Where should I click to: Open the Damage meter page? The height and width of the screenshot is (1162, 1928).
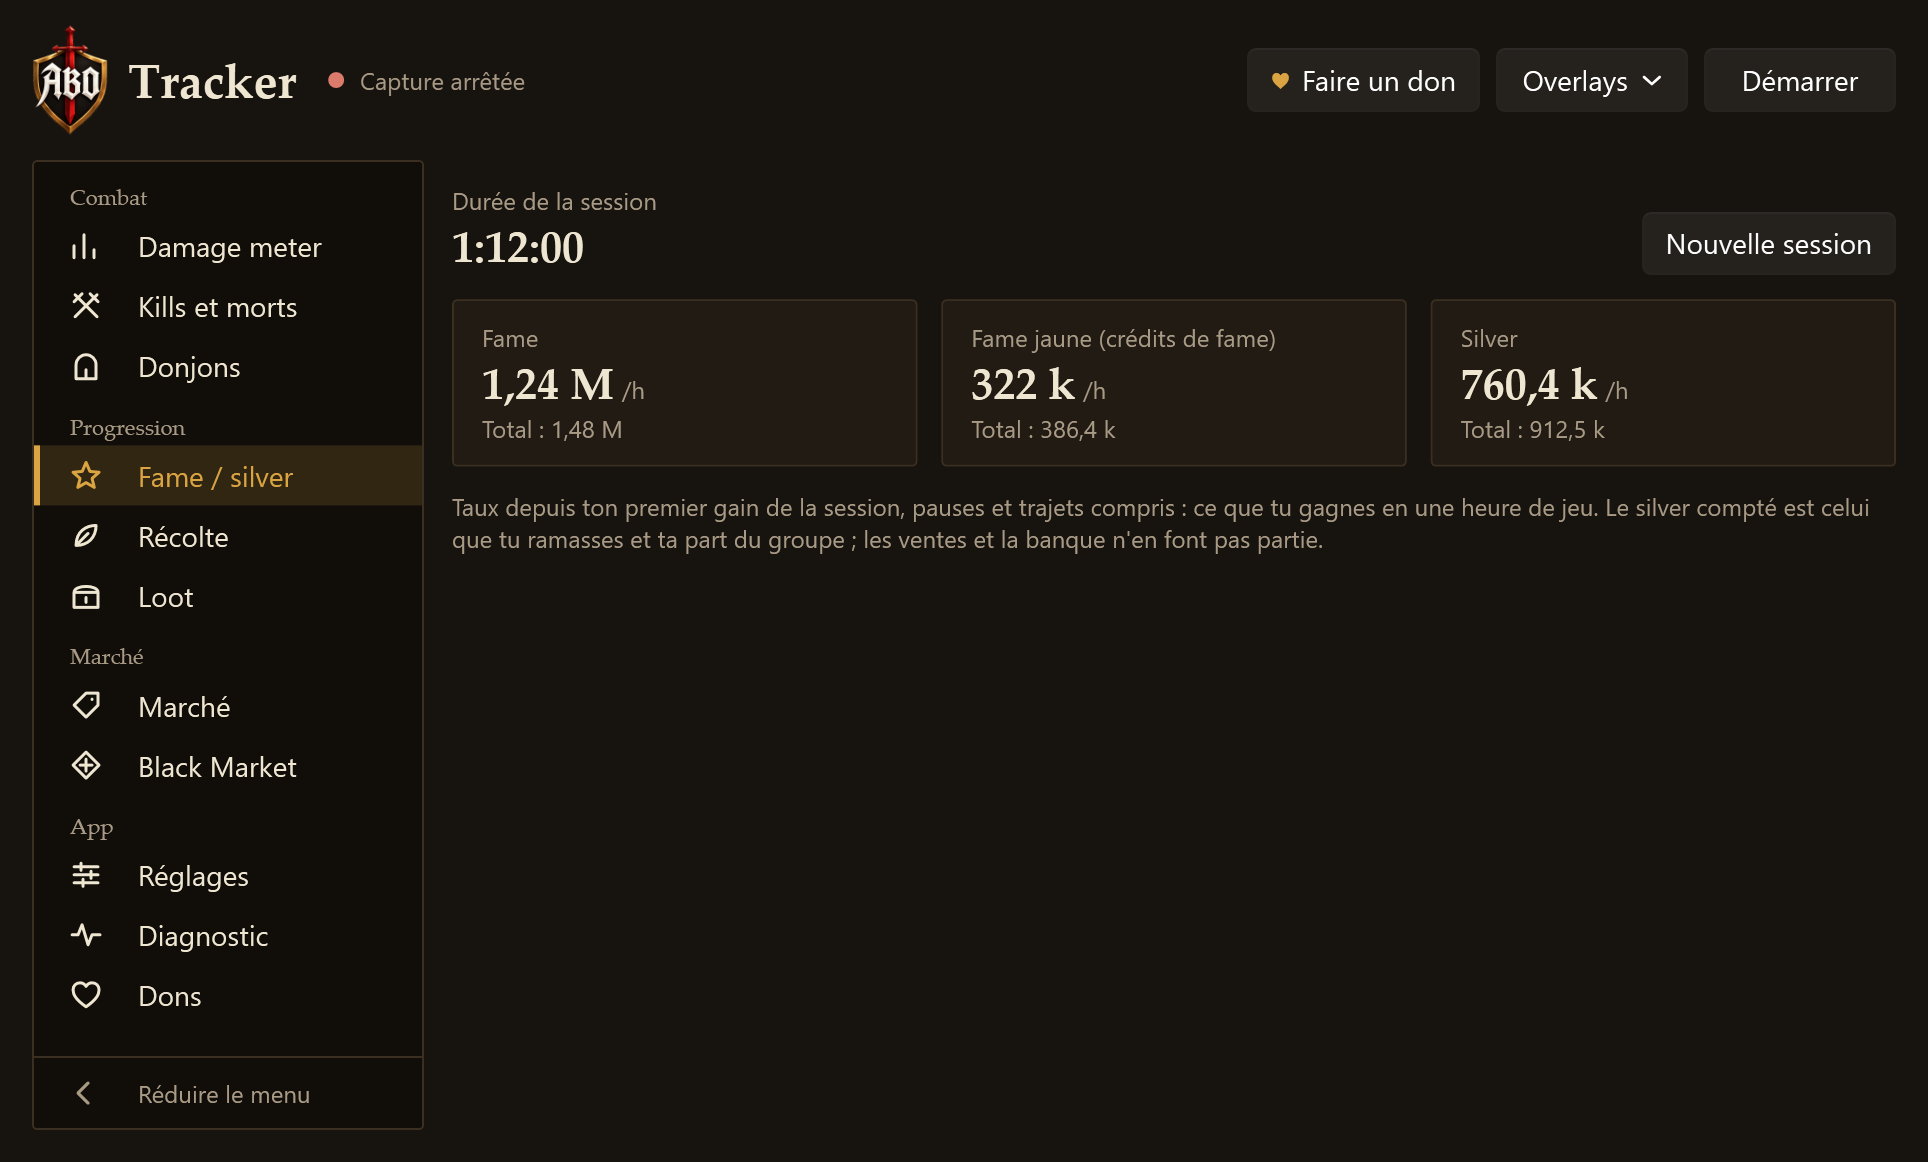pos(228,247)
